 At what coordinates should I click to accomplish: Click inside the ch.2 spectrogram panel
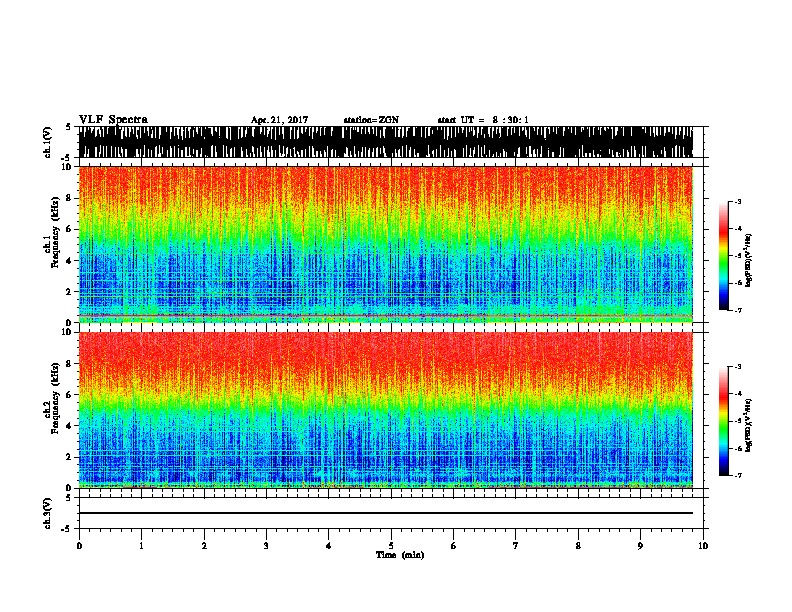point(385,410)
